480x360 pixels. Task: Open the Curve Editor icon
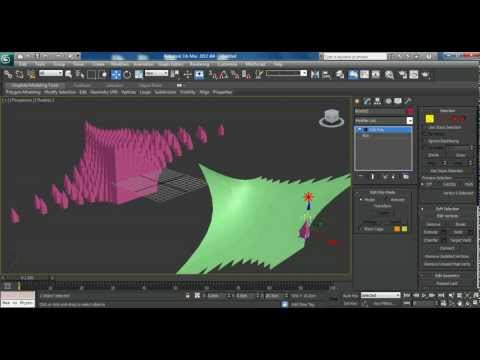365,74
